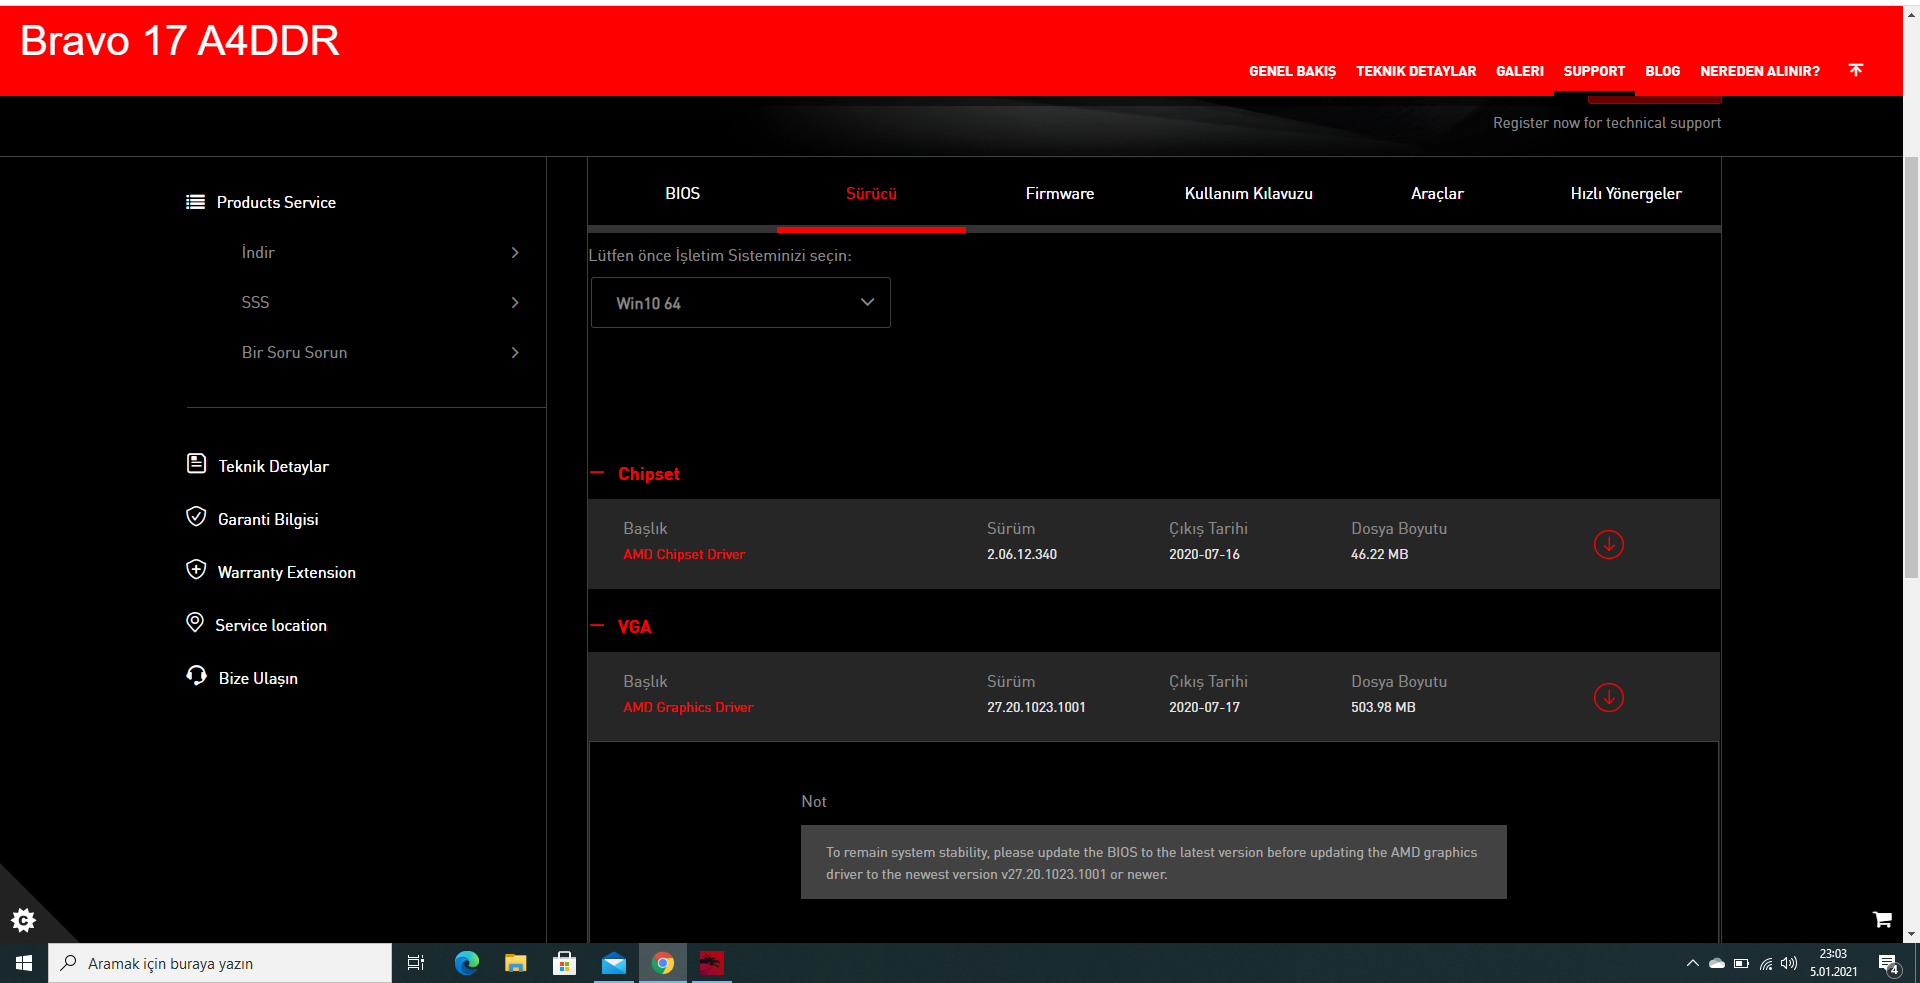The width and height of the screenshot is (1920, 983).
Task: Click the scrollbar down arrow
Action: pyautogui.click(x=1911, y=934)
